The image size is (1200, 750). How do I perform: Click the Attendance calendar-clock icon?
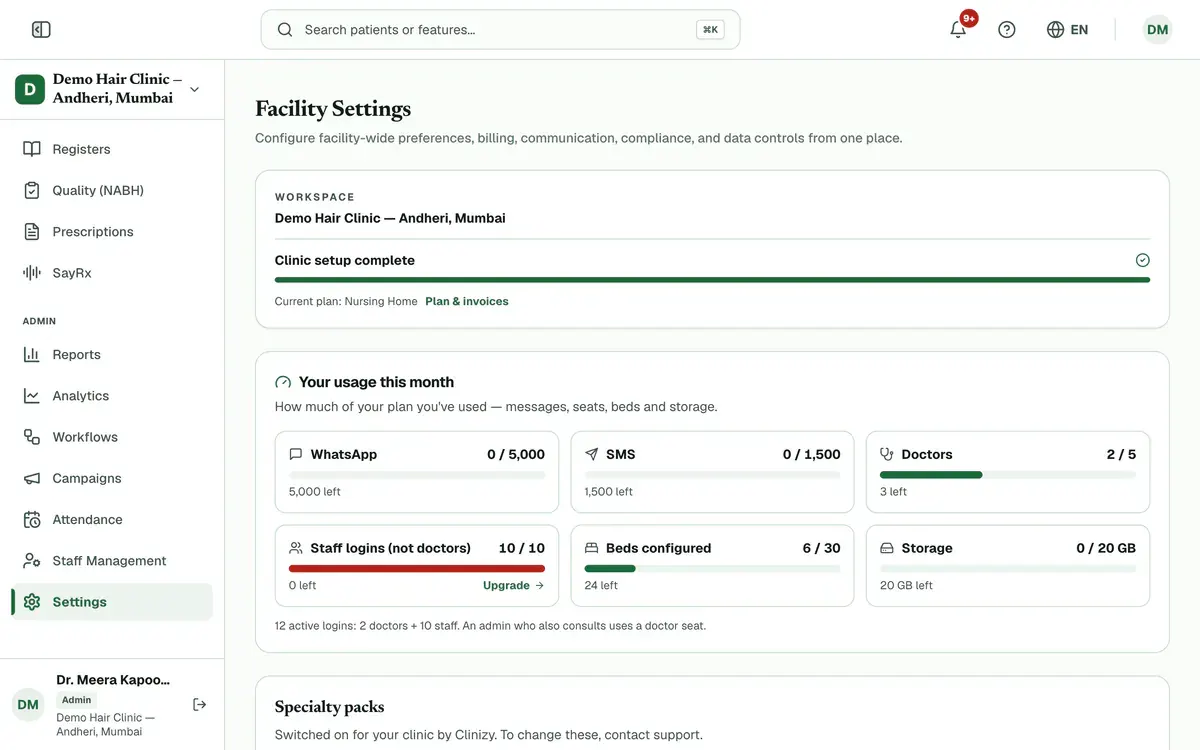pyautogui.click(x=32, y=519)
